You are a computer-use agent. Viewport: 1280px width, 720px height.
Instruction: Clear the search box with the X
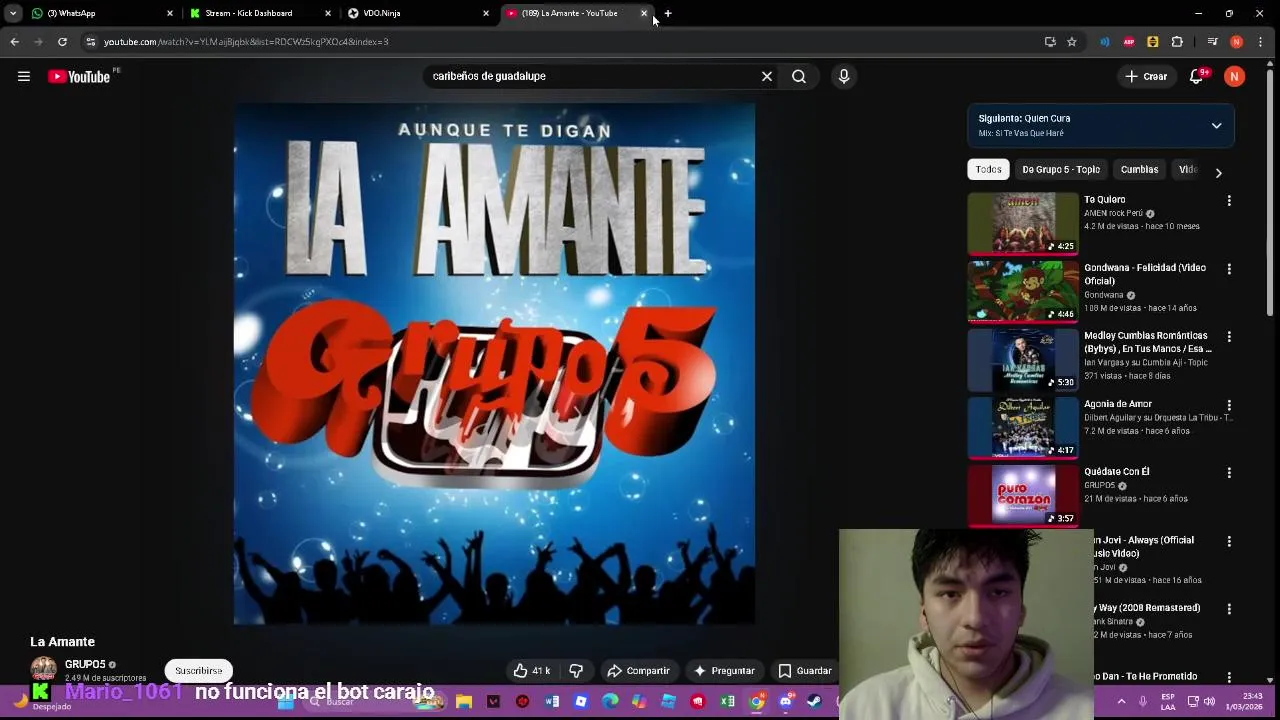click(x=767, y=76)
